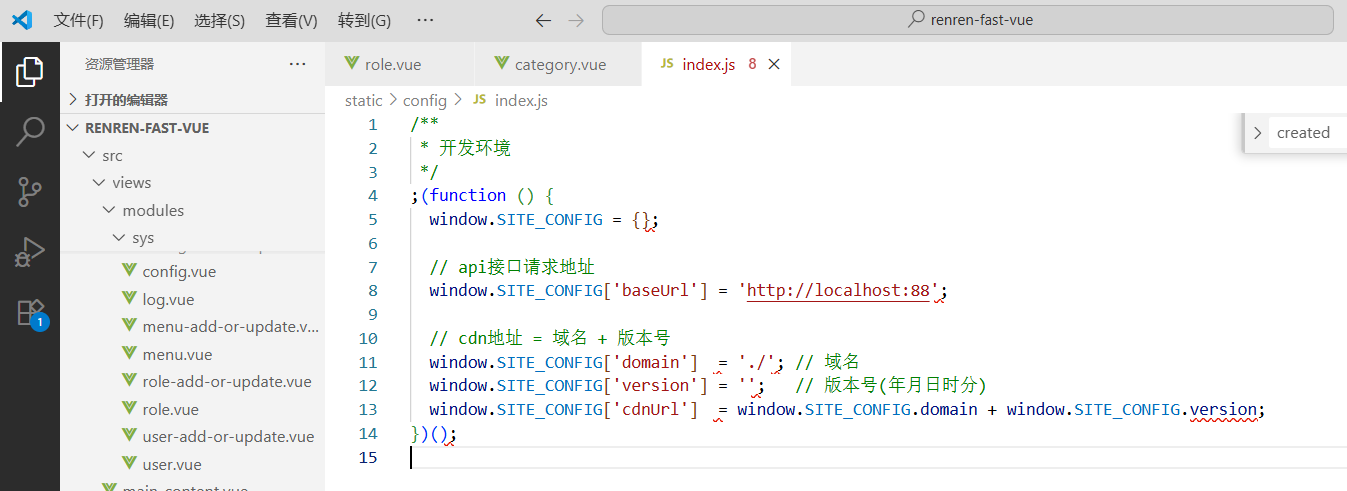
Task: Open log.vue in the file tree
Action: click(168, 299)
